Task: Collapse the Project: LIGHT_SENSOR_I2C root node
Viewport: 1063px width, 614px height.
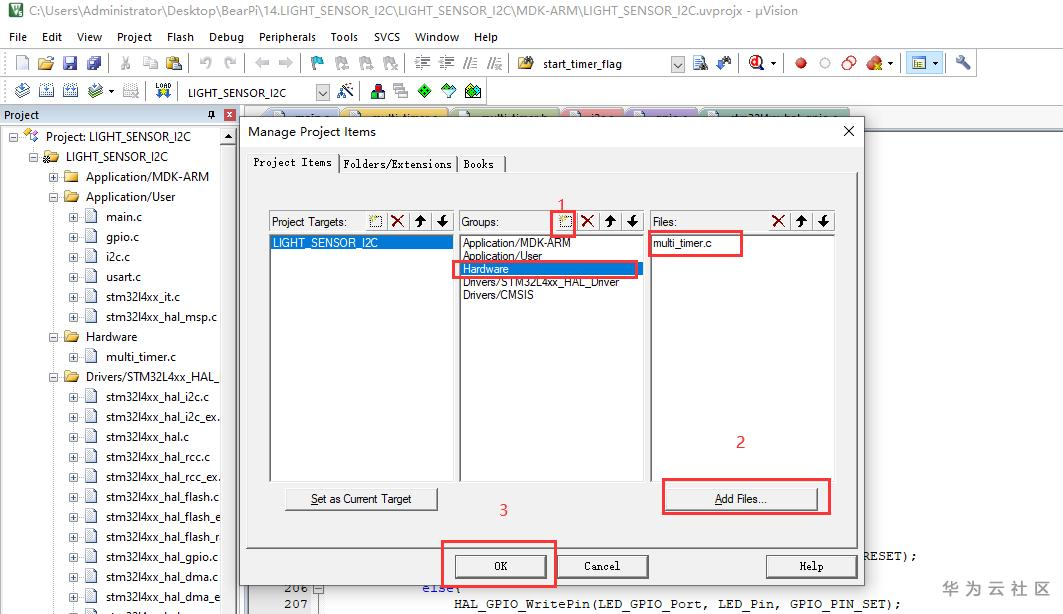Action: tap(14, 137)
